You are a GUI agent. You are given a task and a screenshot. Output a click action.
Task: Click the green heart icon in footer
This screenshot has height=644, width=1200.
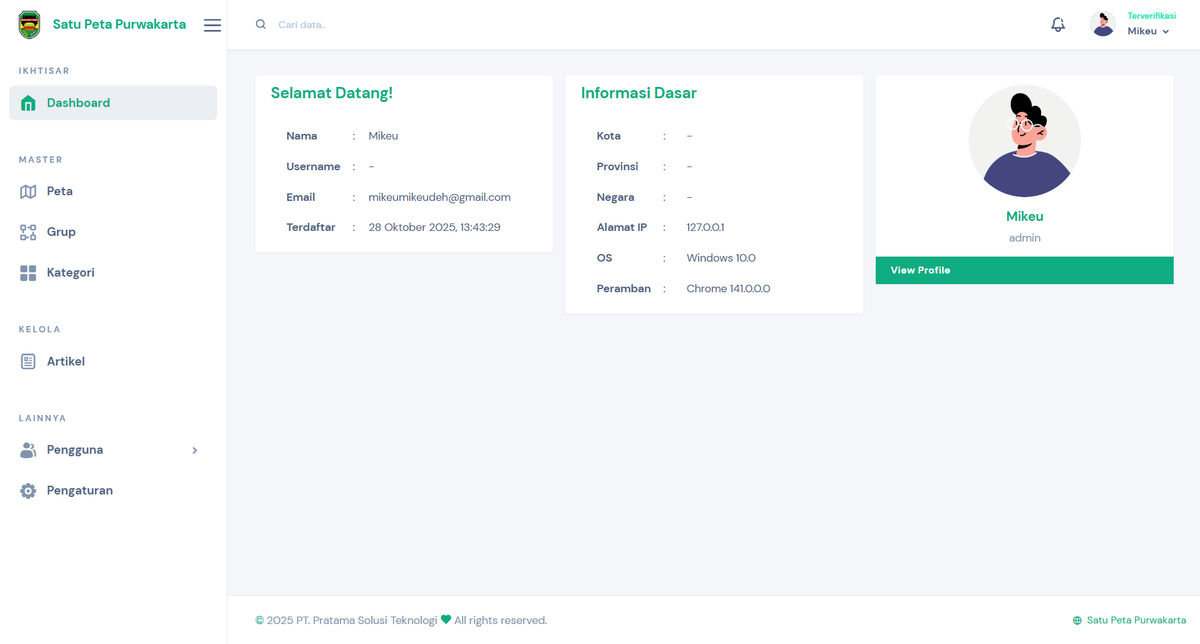(x=446, y=620)
